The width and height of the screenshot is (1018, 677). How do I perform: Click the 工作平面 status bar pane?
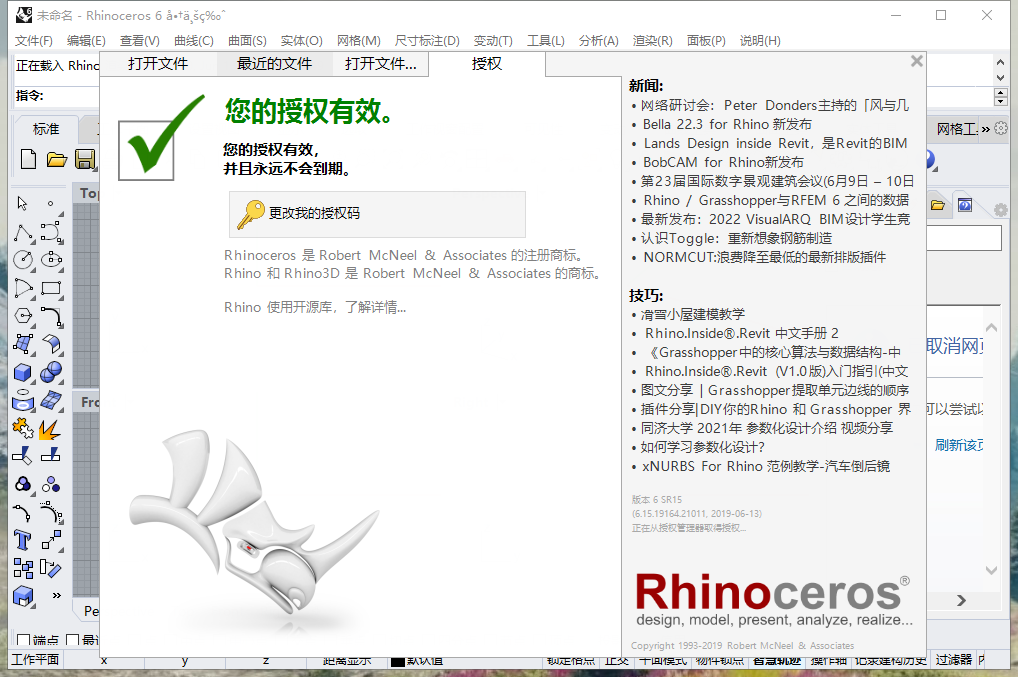(36, 659)
